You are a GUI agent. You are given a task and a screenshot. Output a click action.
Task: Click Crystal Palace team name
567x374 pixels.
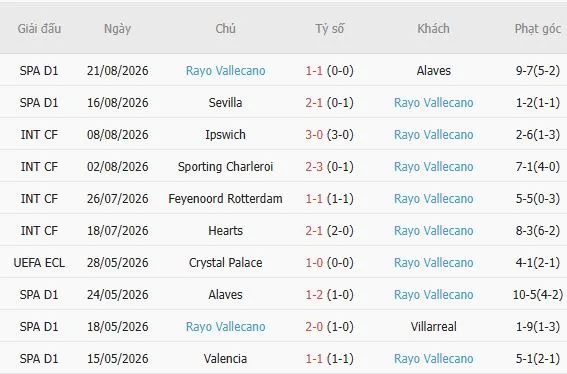[x=225, y=263]
